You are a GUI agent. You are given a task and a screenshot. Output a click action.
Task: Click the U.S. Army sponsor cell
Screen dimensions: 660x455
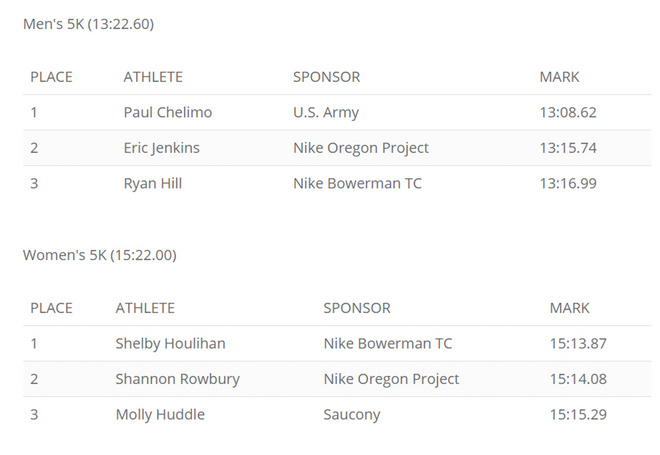point(326,113)
